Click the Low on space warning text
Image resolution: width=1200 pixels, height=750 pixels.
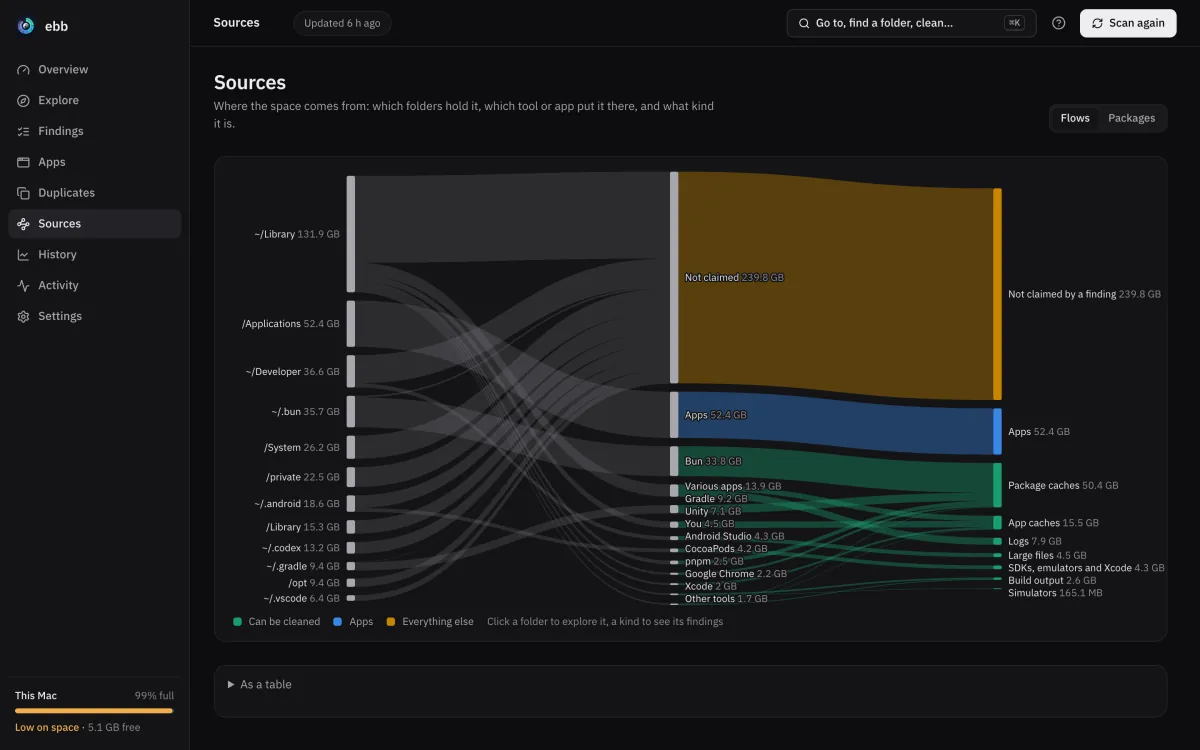47,728
